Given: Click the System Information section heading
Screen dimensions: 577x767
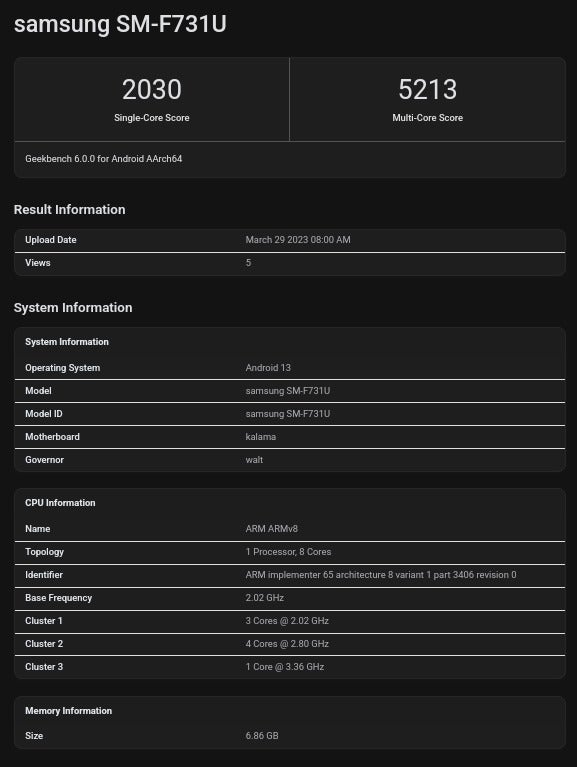Looking at the screenshot, I should click(73, 308).
